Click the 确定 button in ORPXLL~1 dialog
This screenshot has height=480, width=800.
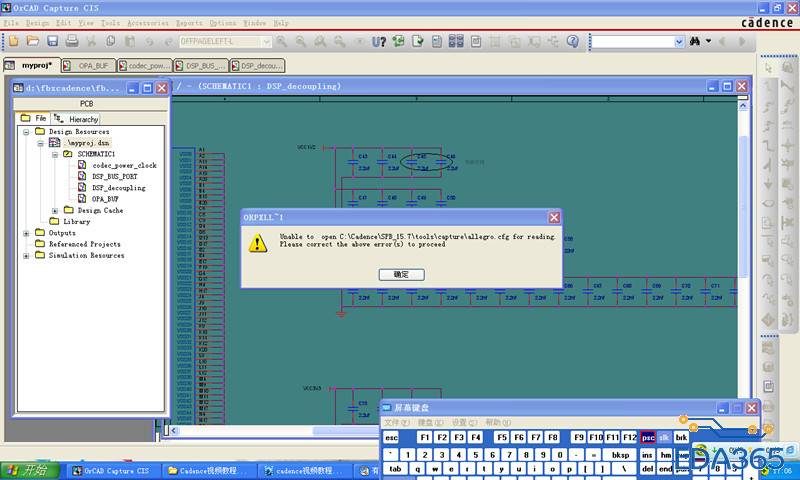[402, 274]
